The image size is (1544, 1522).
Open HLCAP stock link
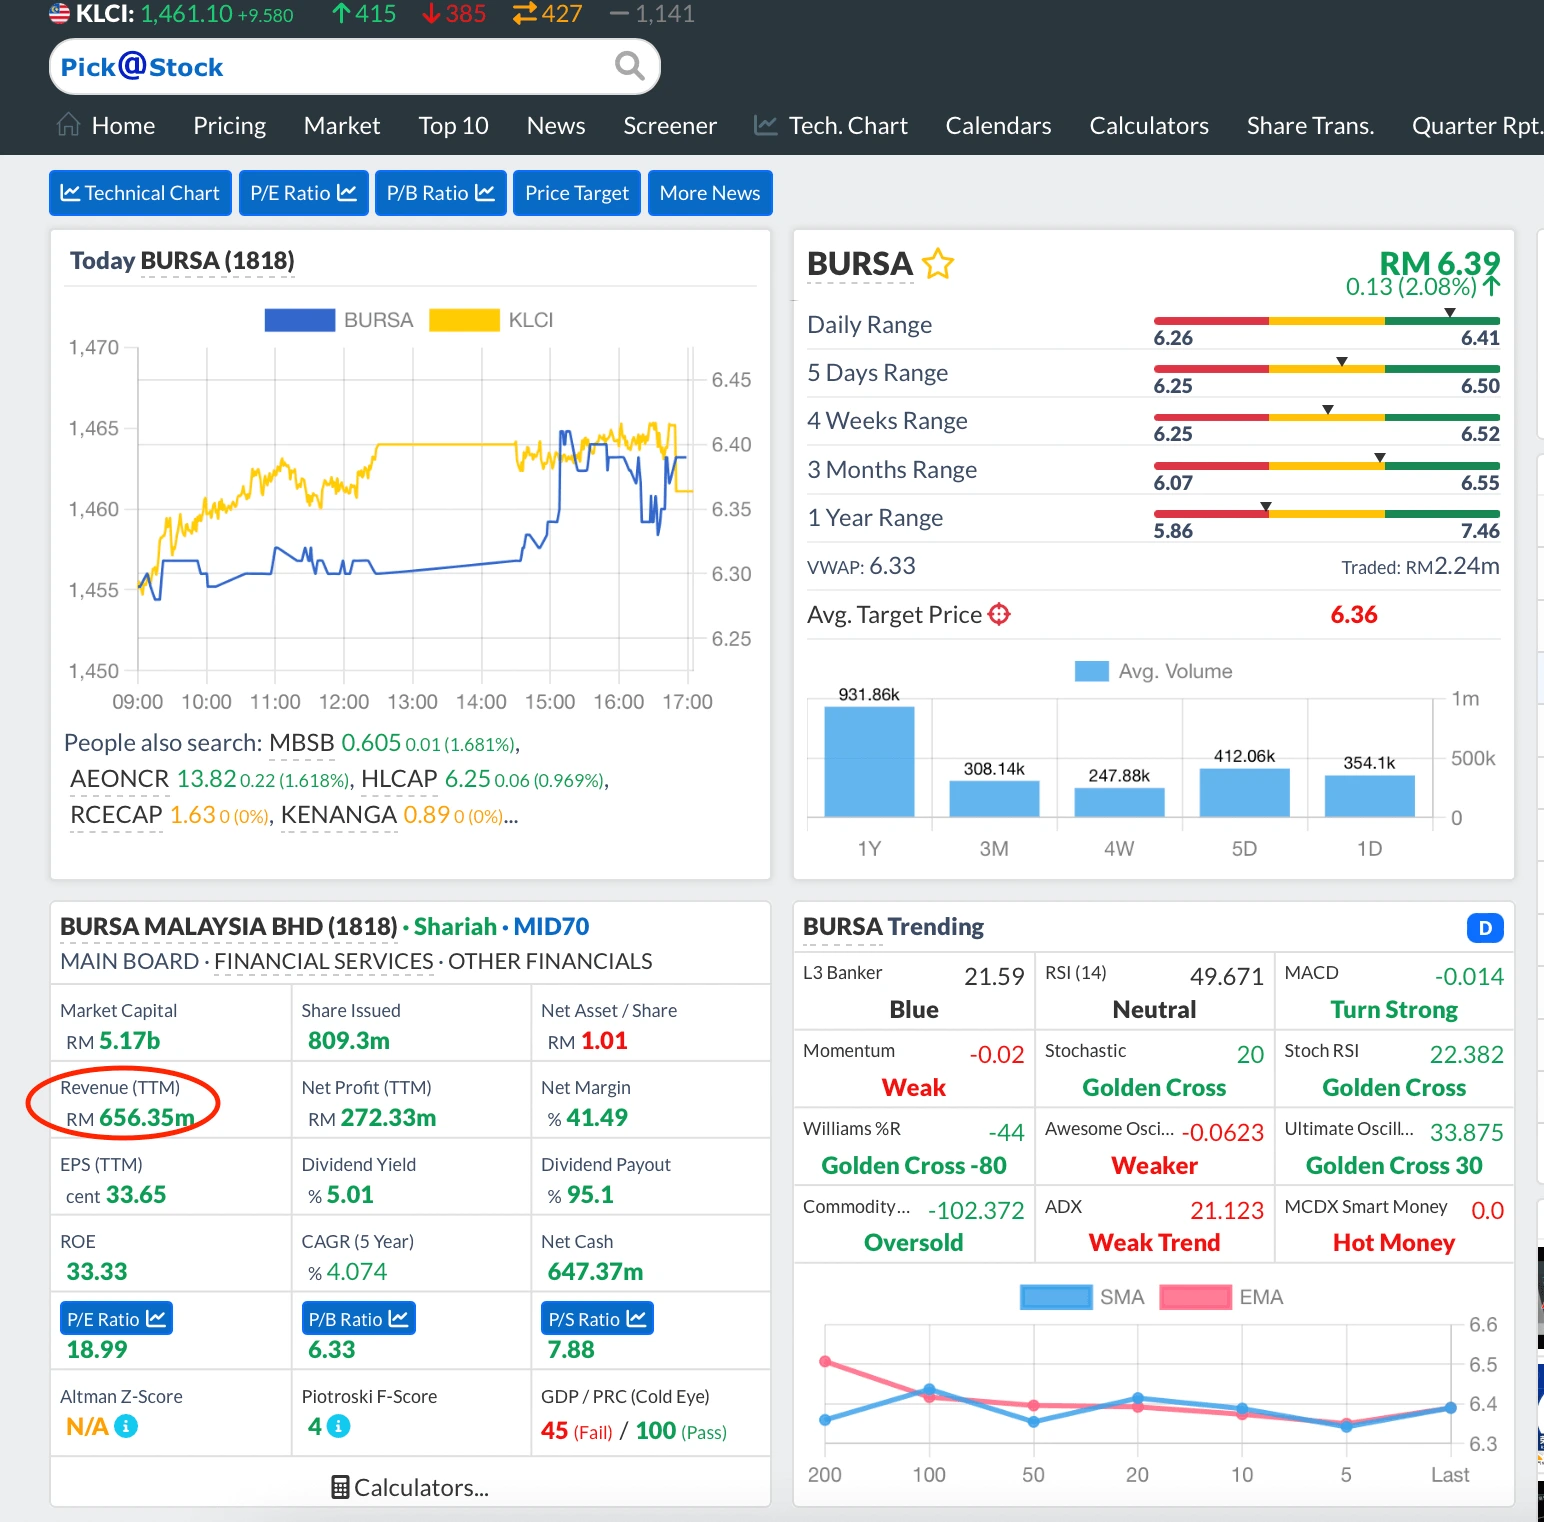tap(399, 779)
